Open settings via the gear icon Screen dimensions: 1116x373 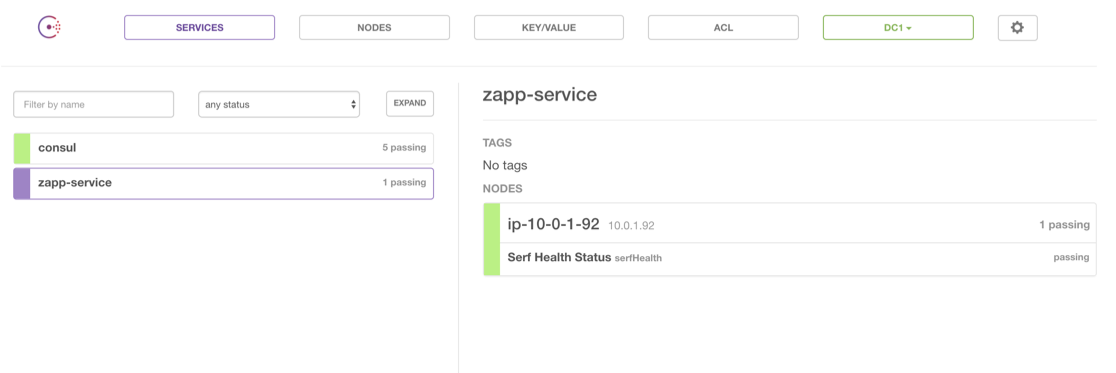coord(1018,28)
